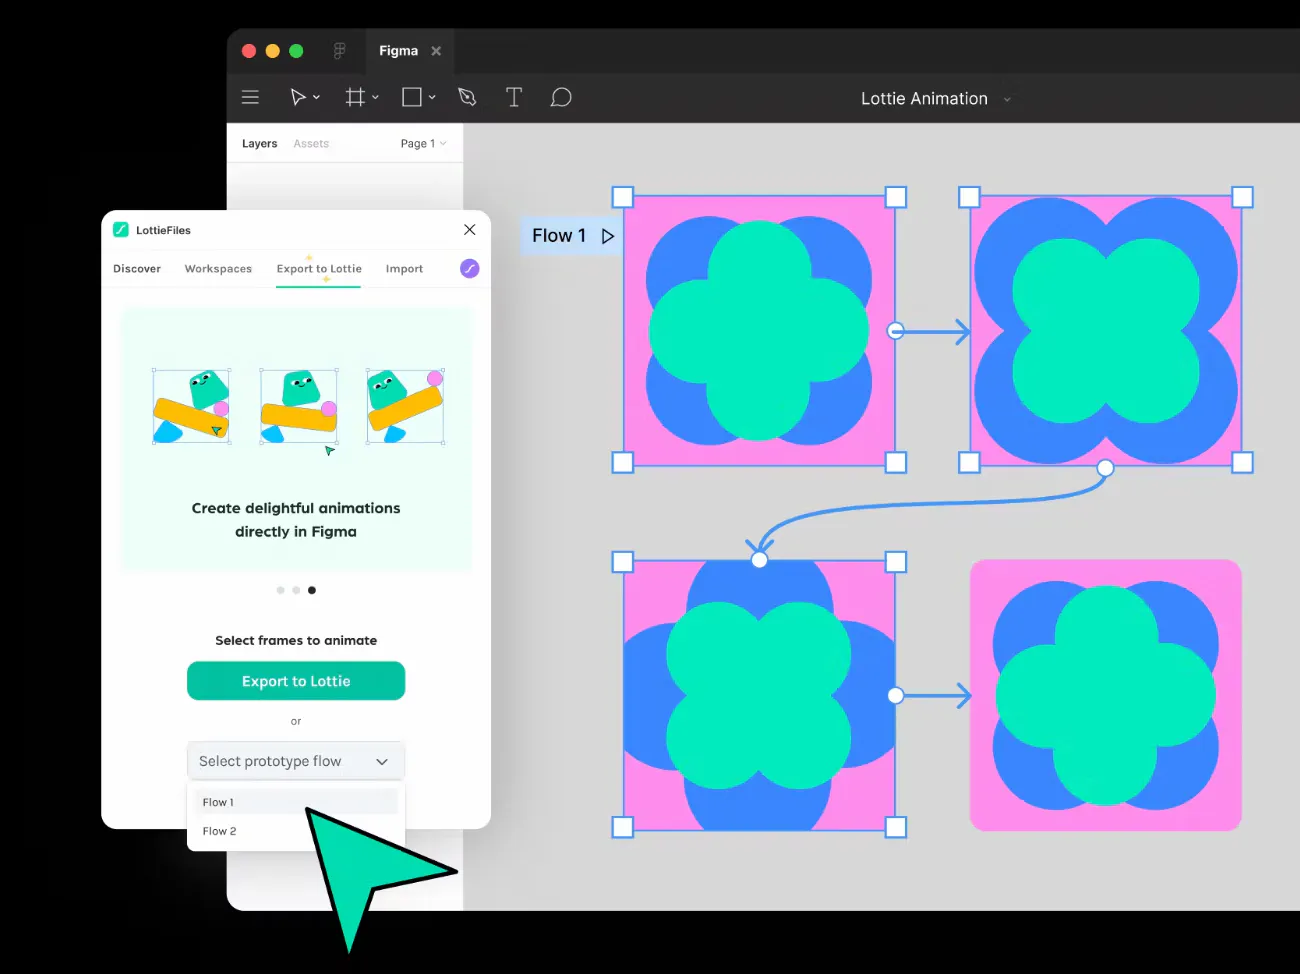
Task: Select the Move arrow tool
Action: [297, 97]
